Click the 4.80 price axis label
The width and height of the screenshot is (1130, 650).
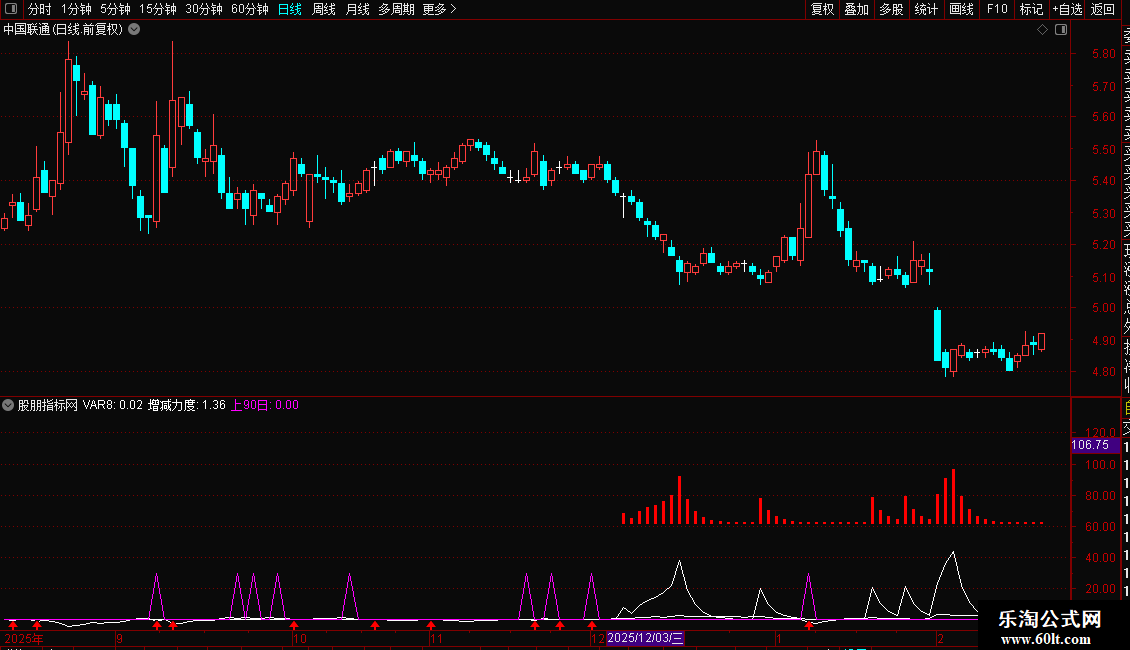(x=1103, y=372)
